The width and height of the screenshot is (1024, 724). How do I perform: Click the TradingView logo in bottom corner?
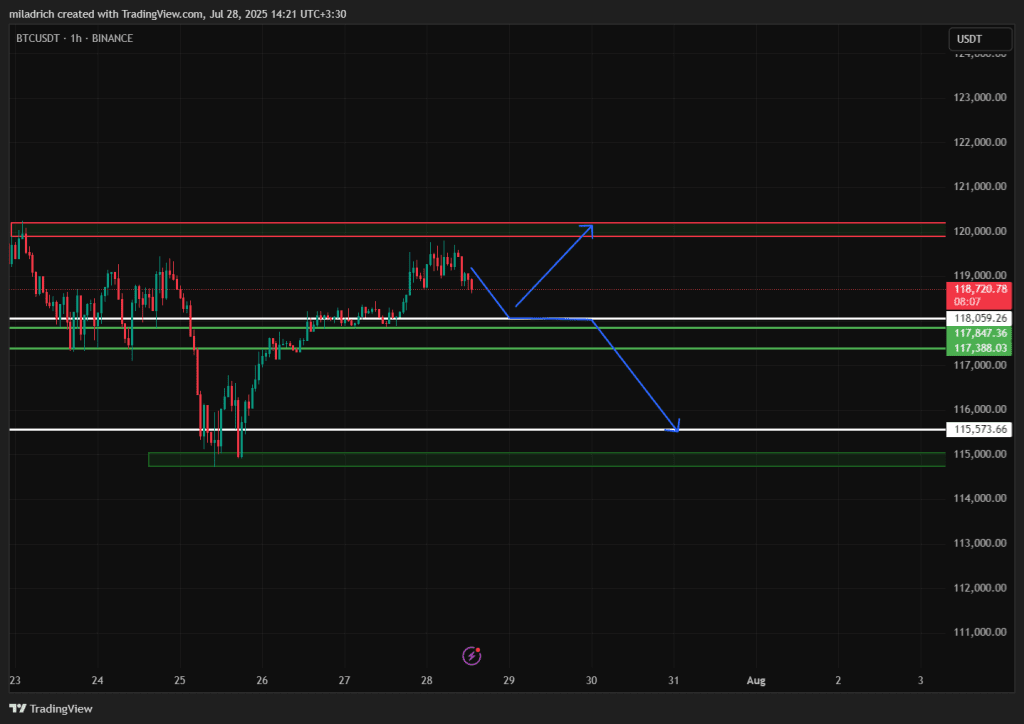(x=51, y=709)
